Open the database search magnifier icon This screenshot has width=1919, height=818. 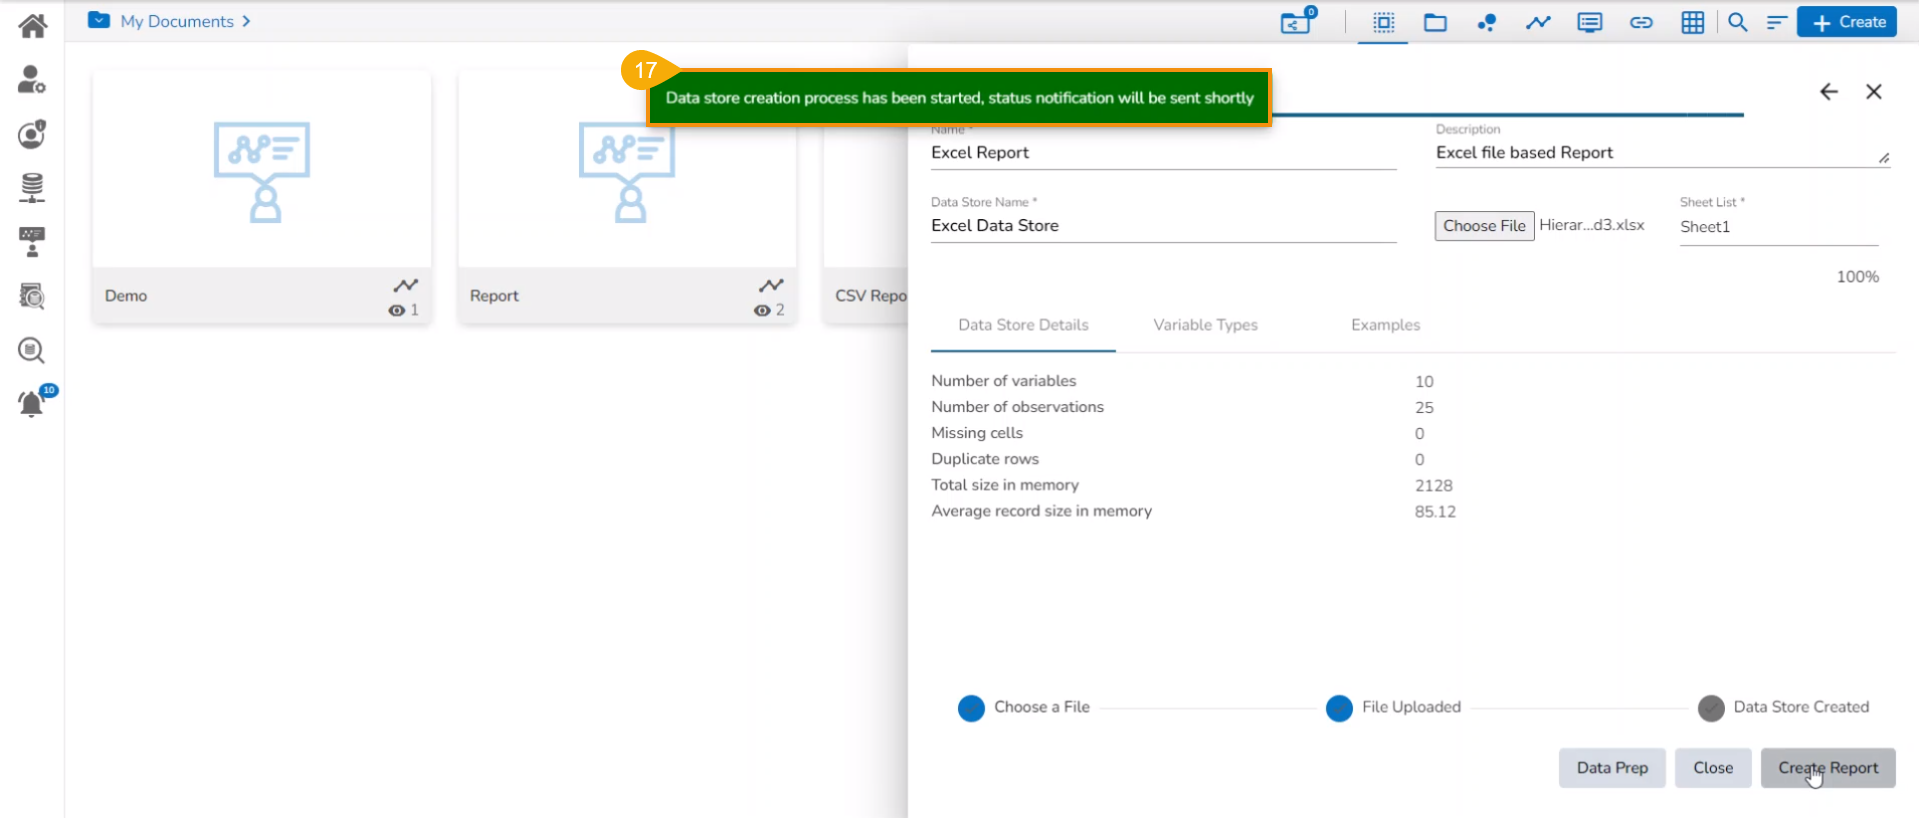pyautogui.click(x=32, y=350)
